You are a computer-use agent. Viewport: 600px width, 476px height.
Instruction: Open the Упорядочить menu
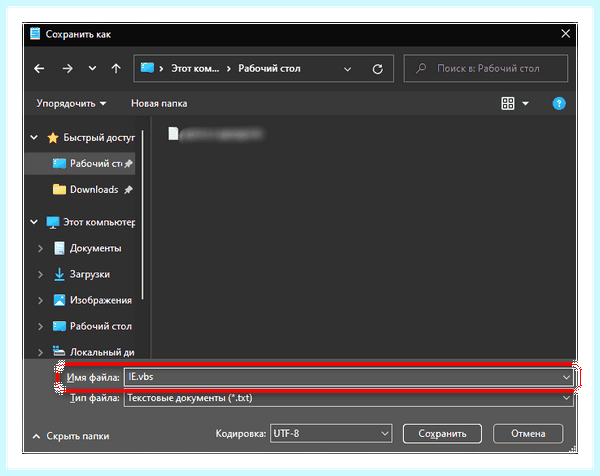point(71,104)
